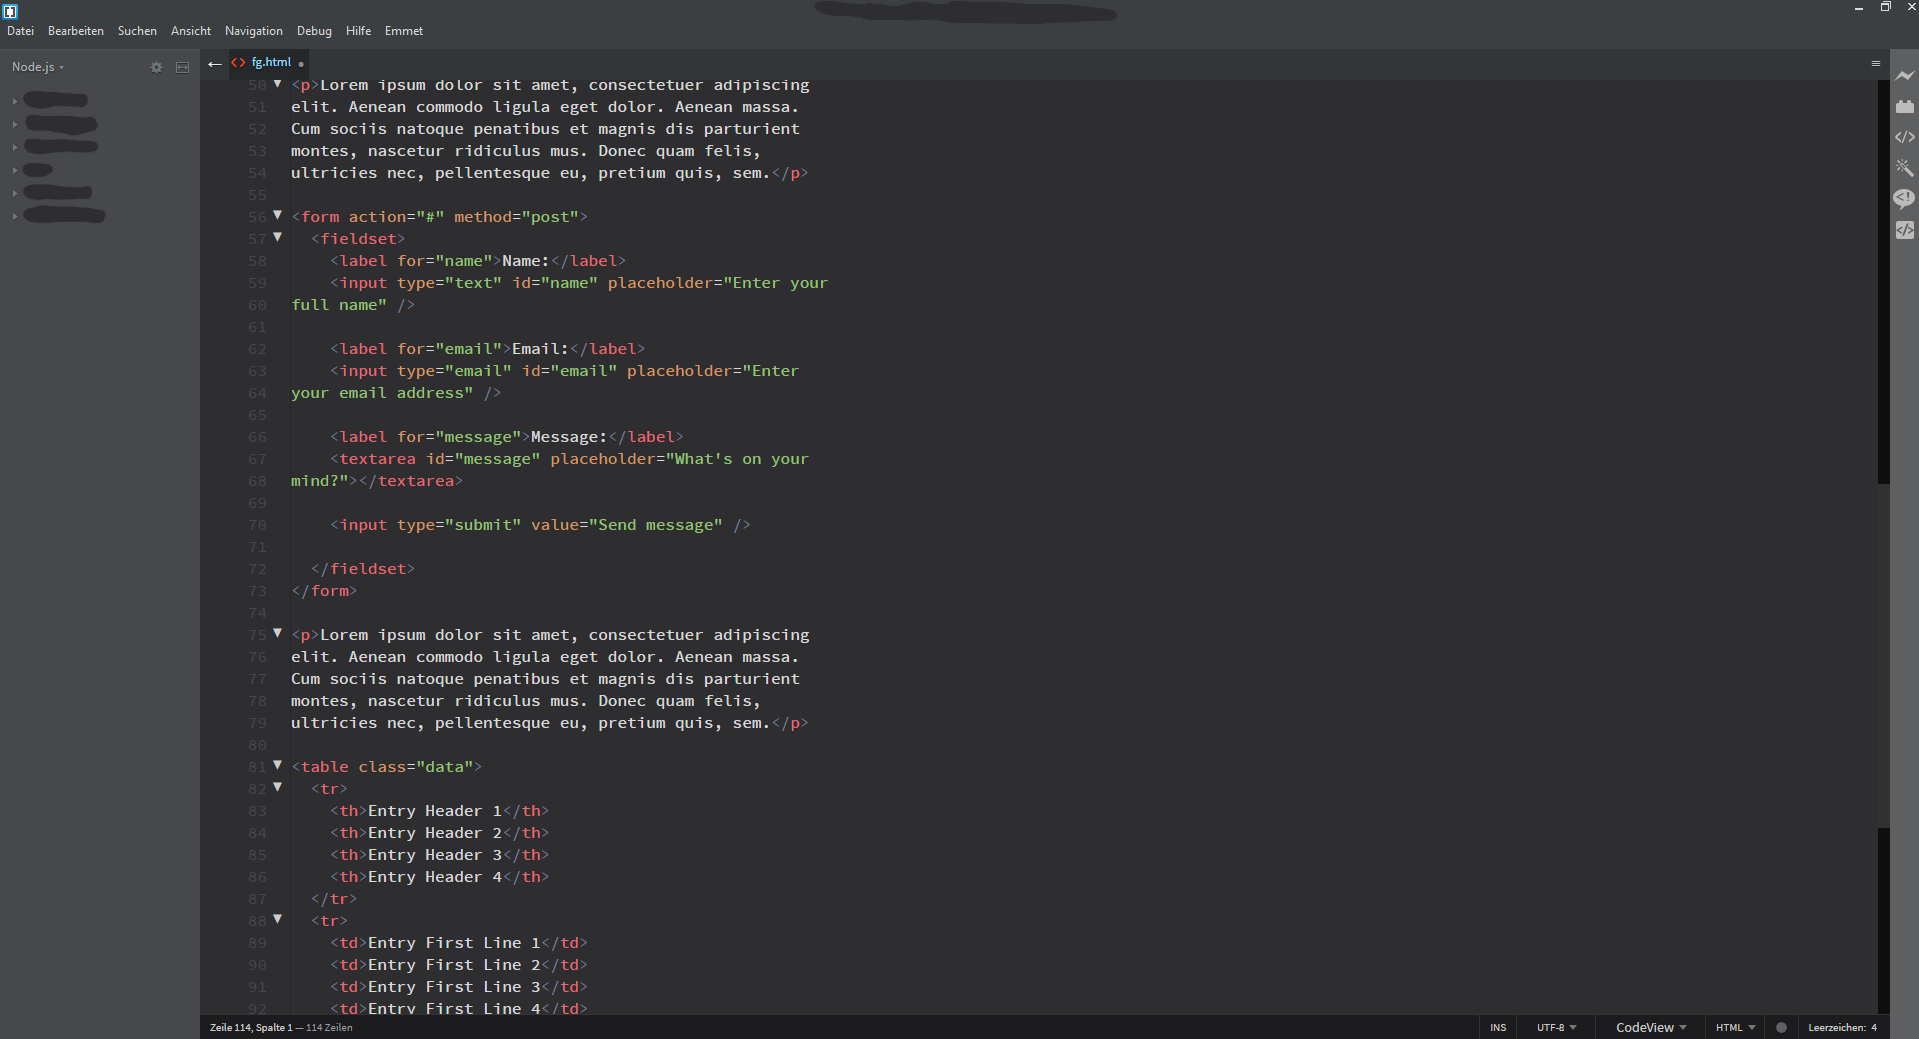Viewport: 1919px width, 1039px height.
Task: Click the plain code brackets sidebar icon
Action: [x=1904, y=137]
